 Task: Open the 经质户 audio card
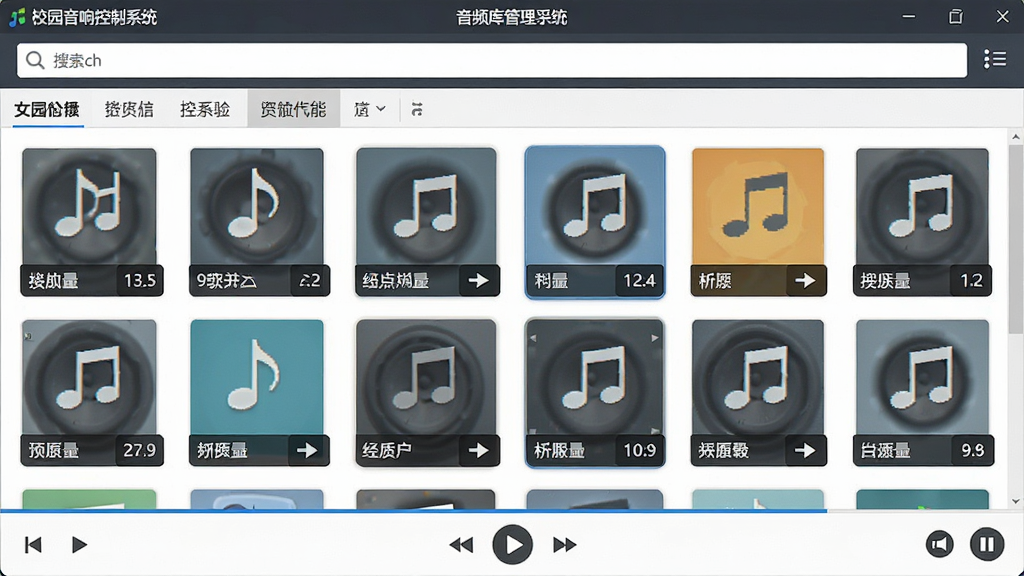click(426, 392)
